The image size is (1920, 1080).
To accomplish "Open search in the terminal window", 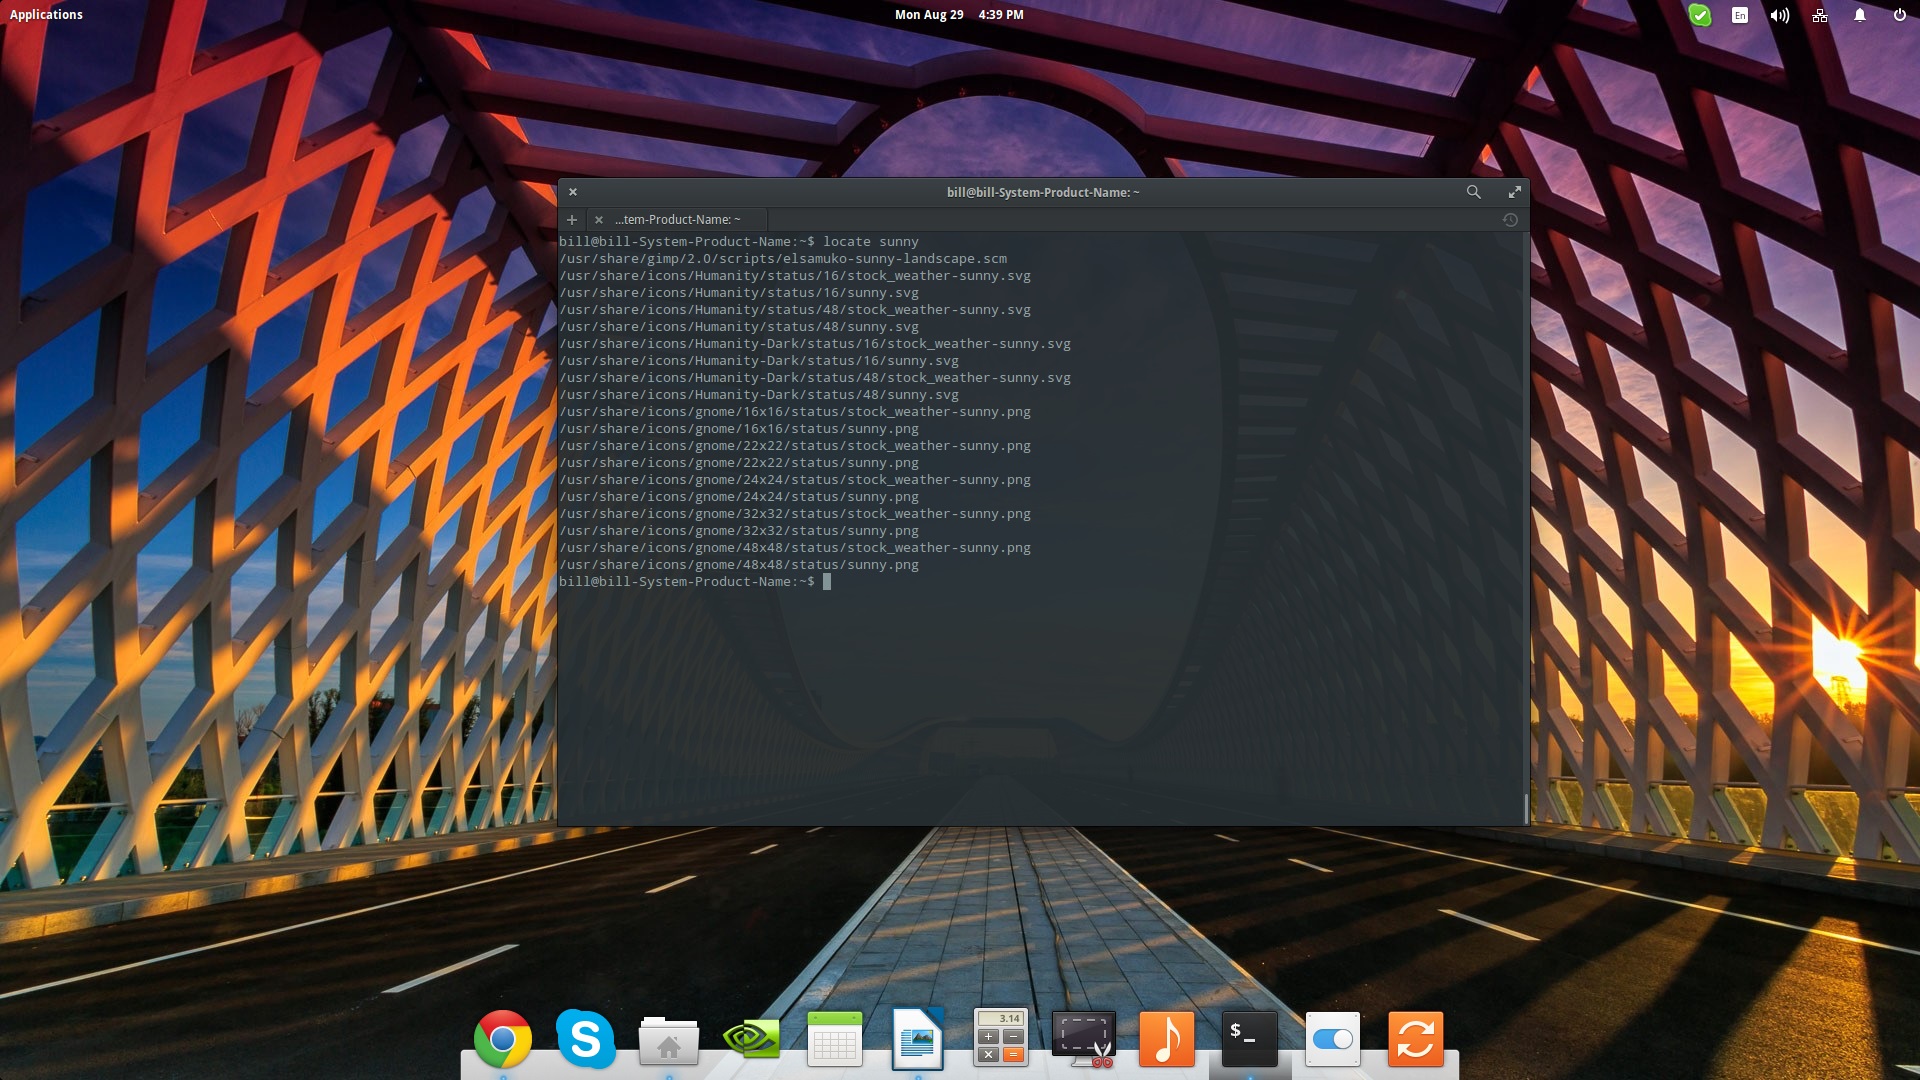I will tap(1473, 192).
